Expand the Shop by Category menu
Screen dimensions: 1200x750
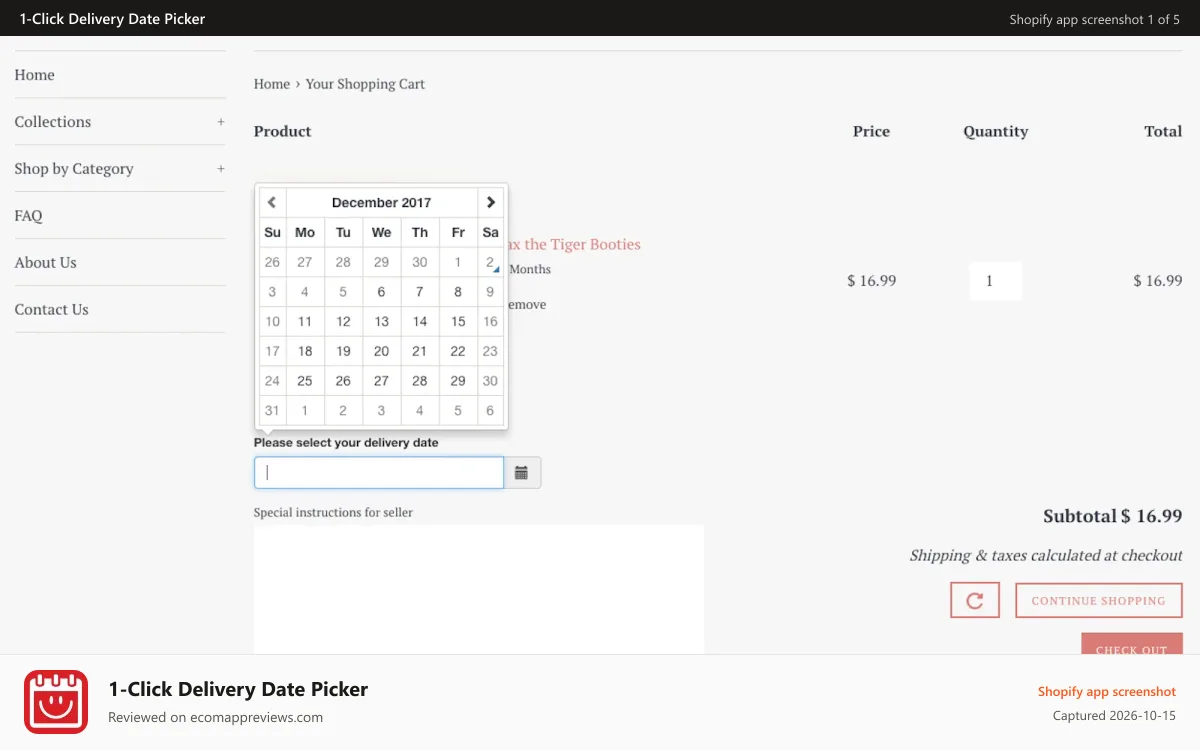(x=221, y=169)
